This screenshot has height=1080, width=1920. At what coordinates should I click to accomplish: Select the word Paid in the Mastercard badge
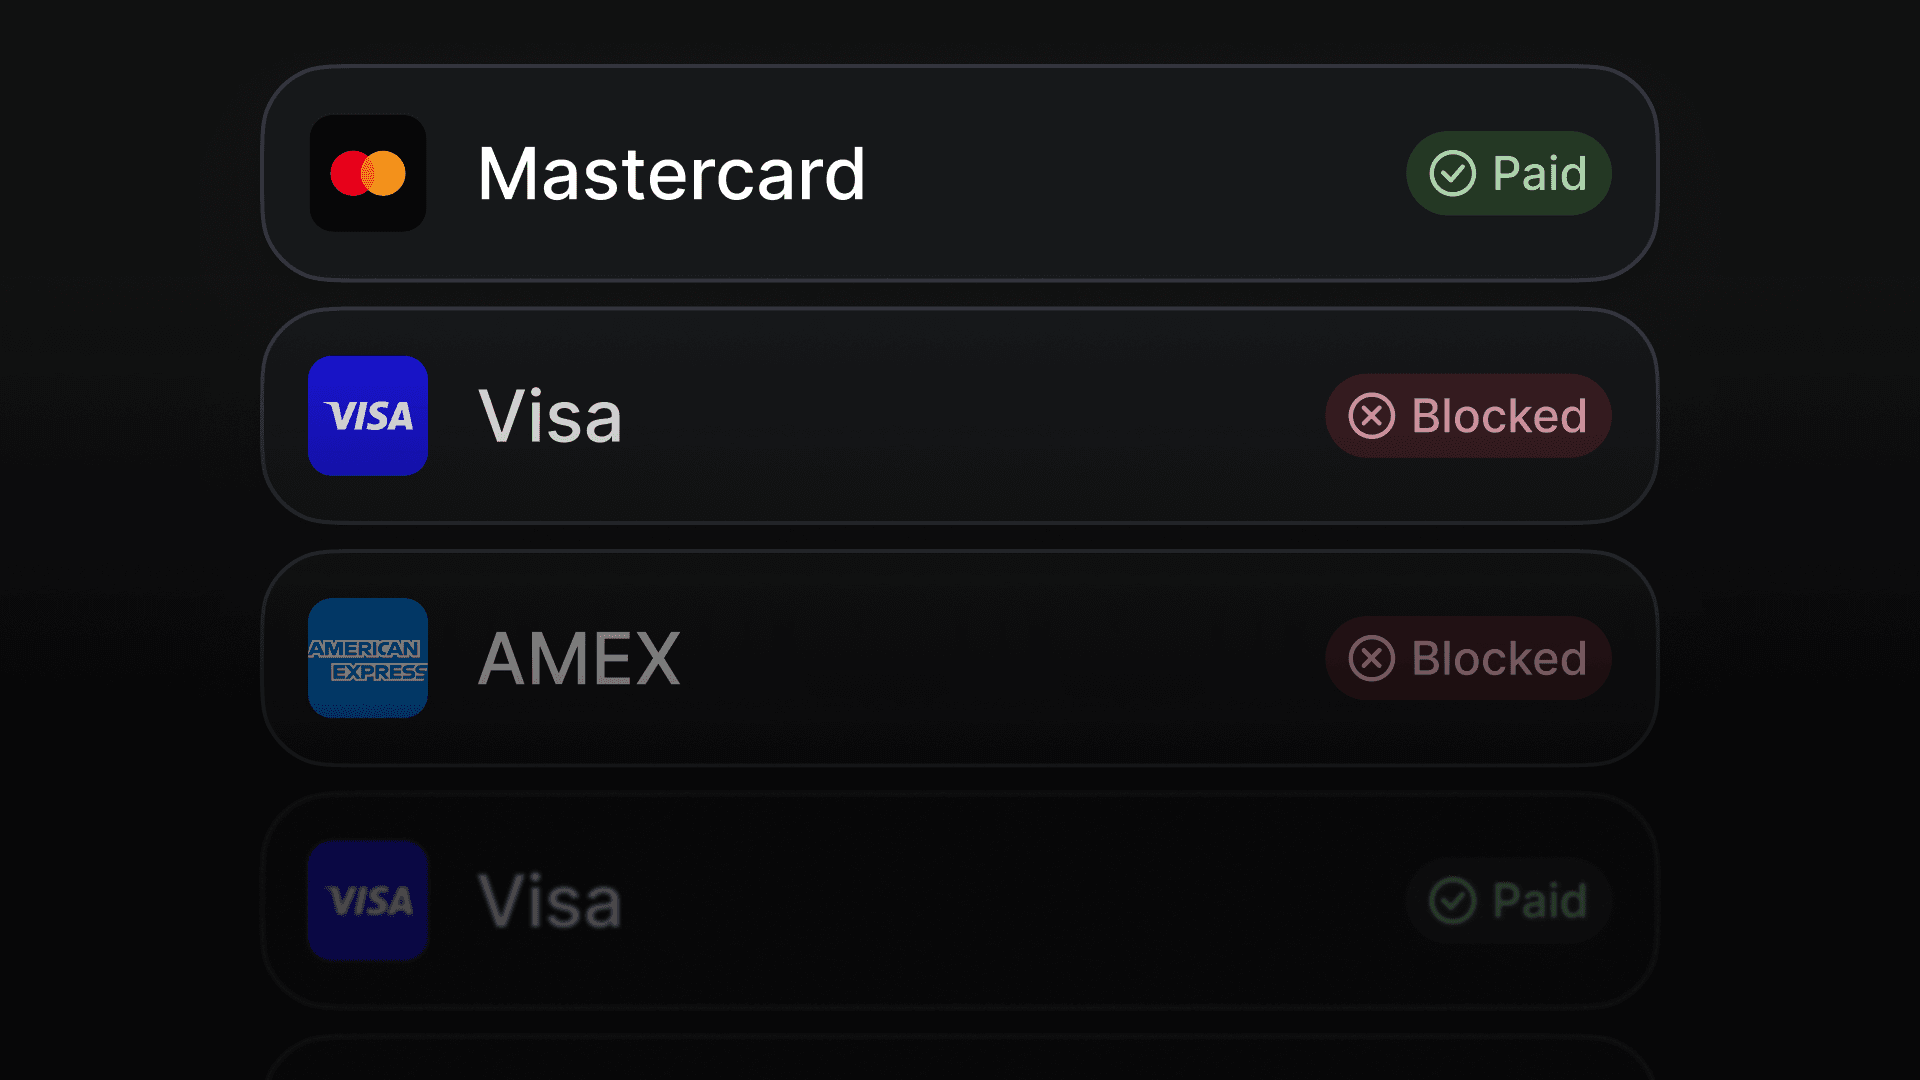[1540, 173]
